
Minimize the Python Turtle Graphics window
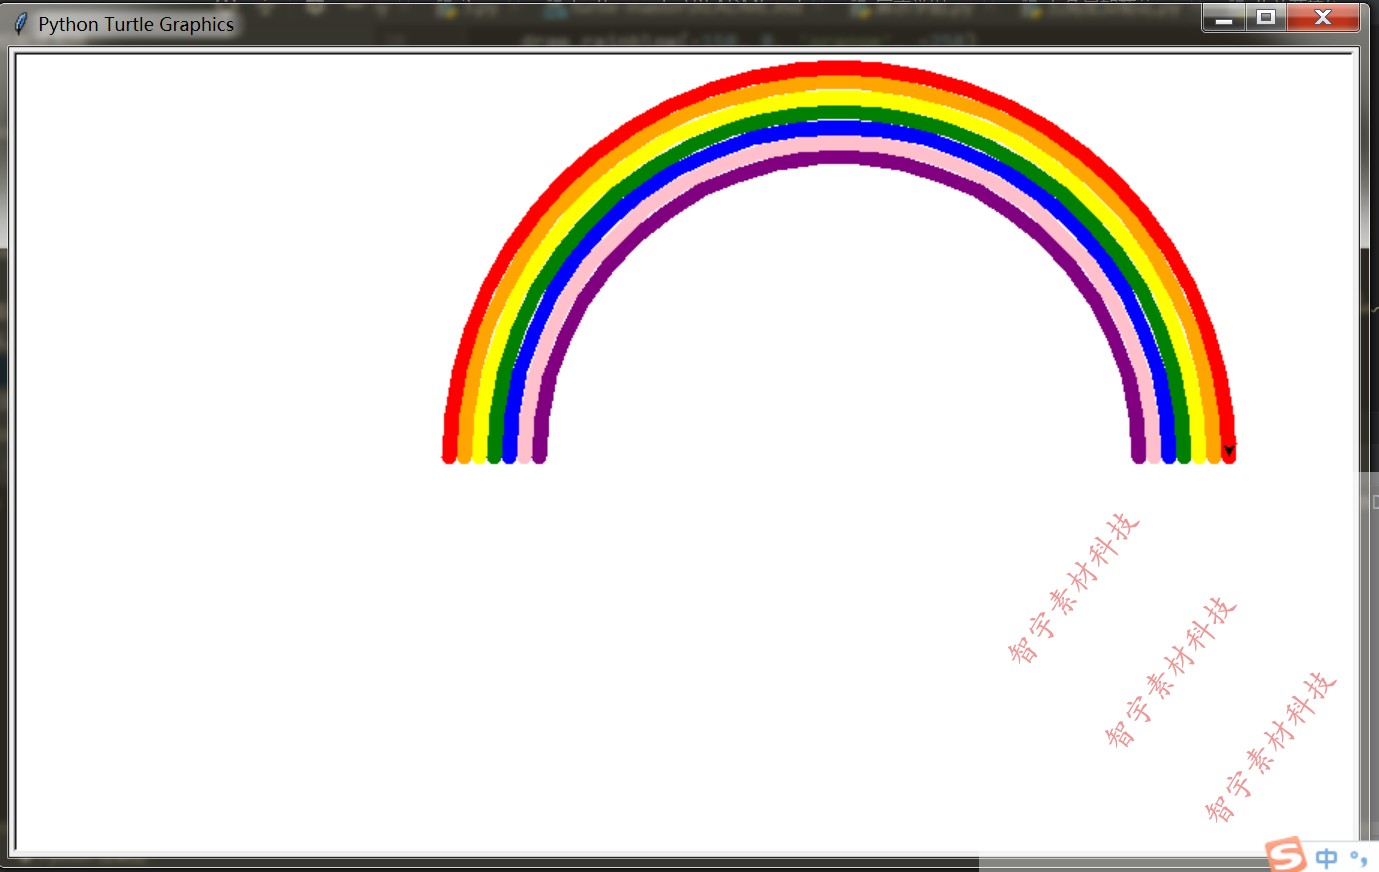click(1224, 18)
